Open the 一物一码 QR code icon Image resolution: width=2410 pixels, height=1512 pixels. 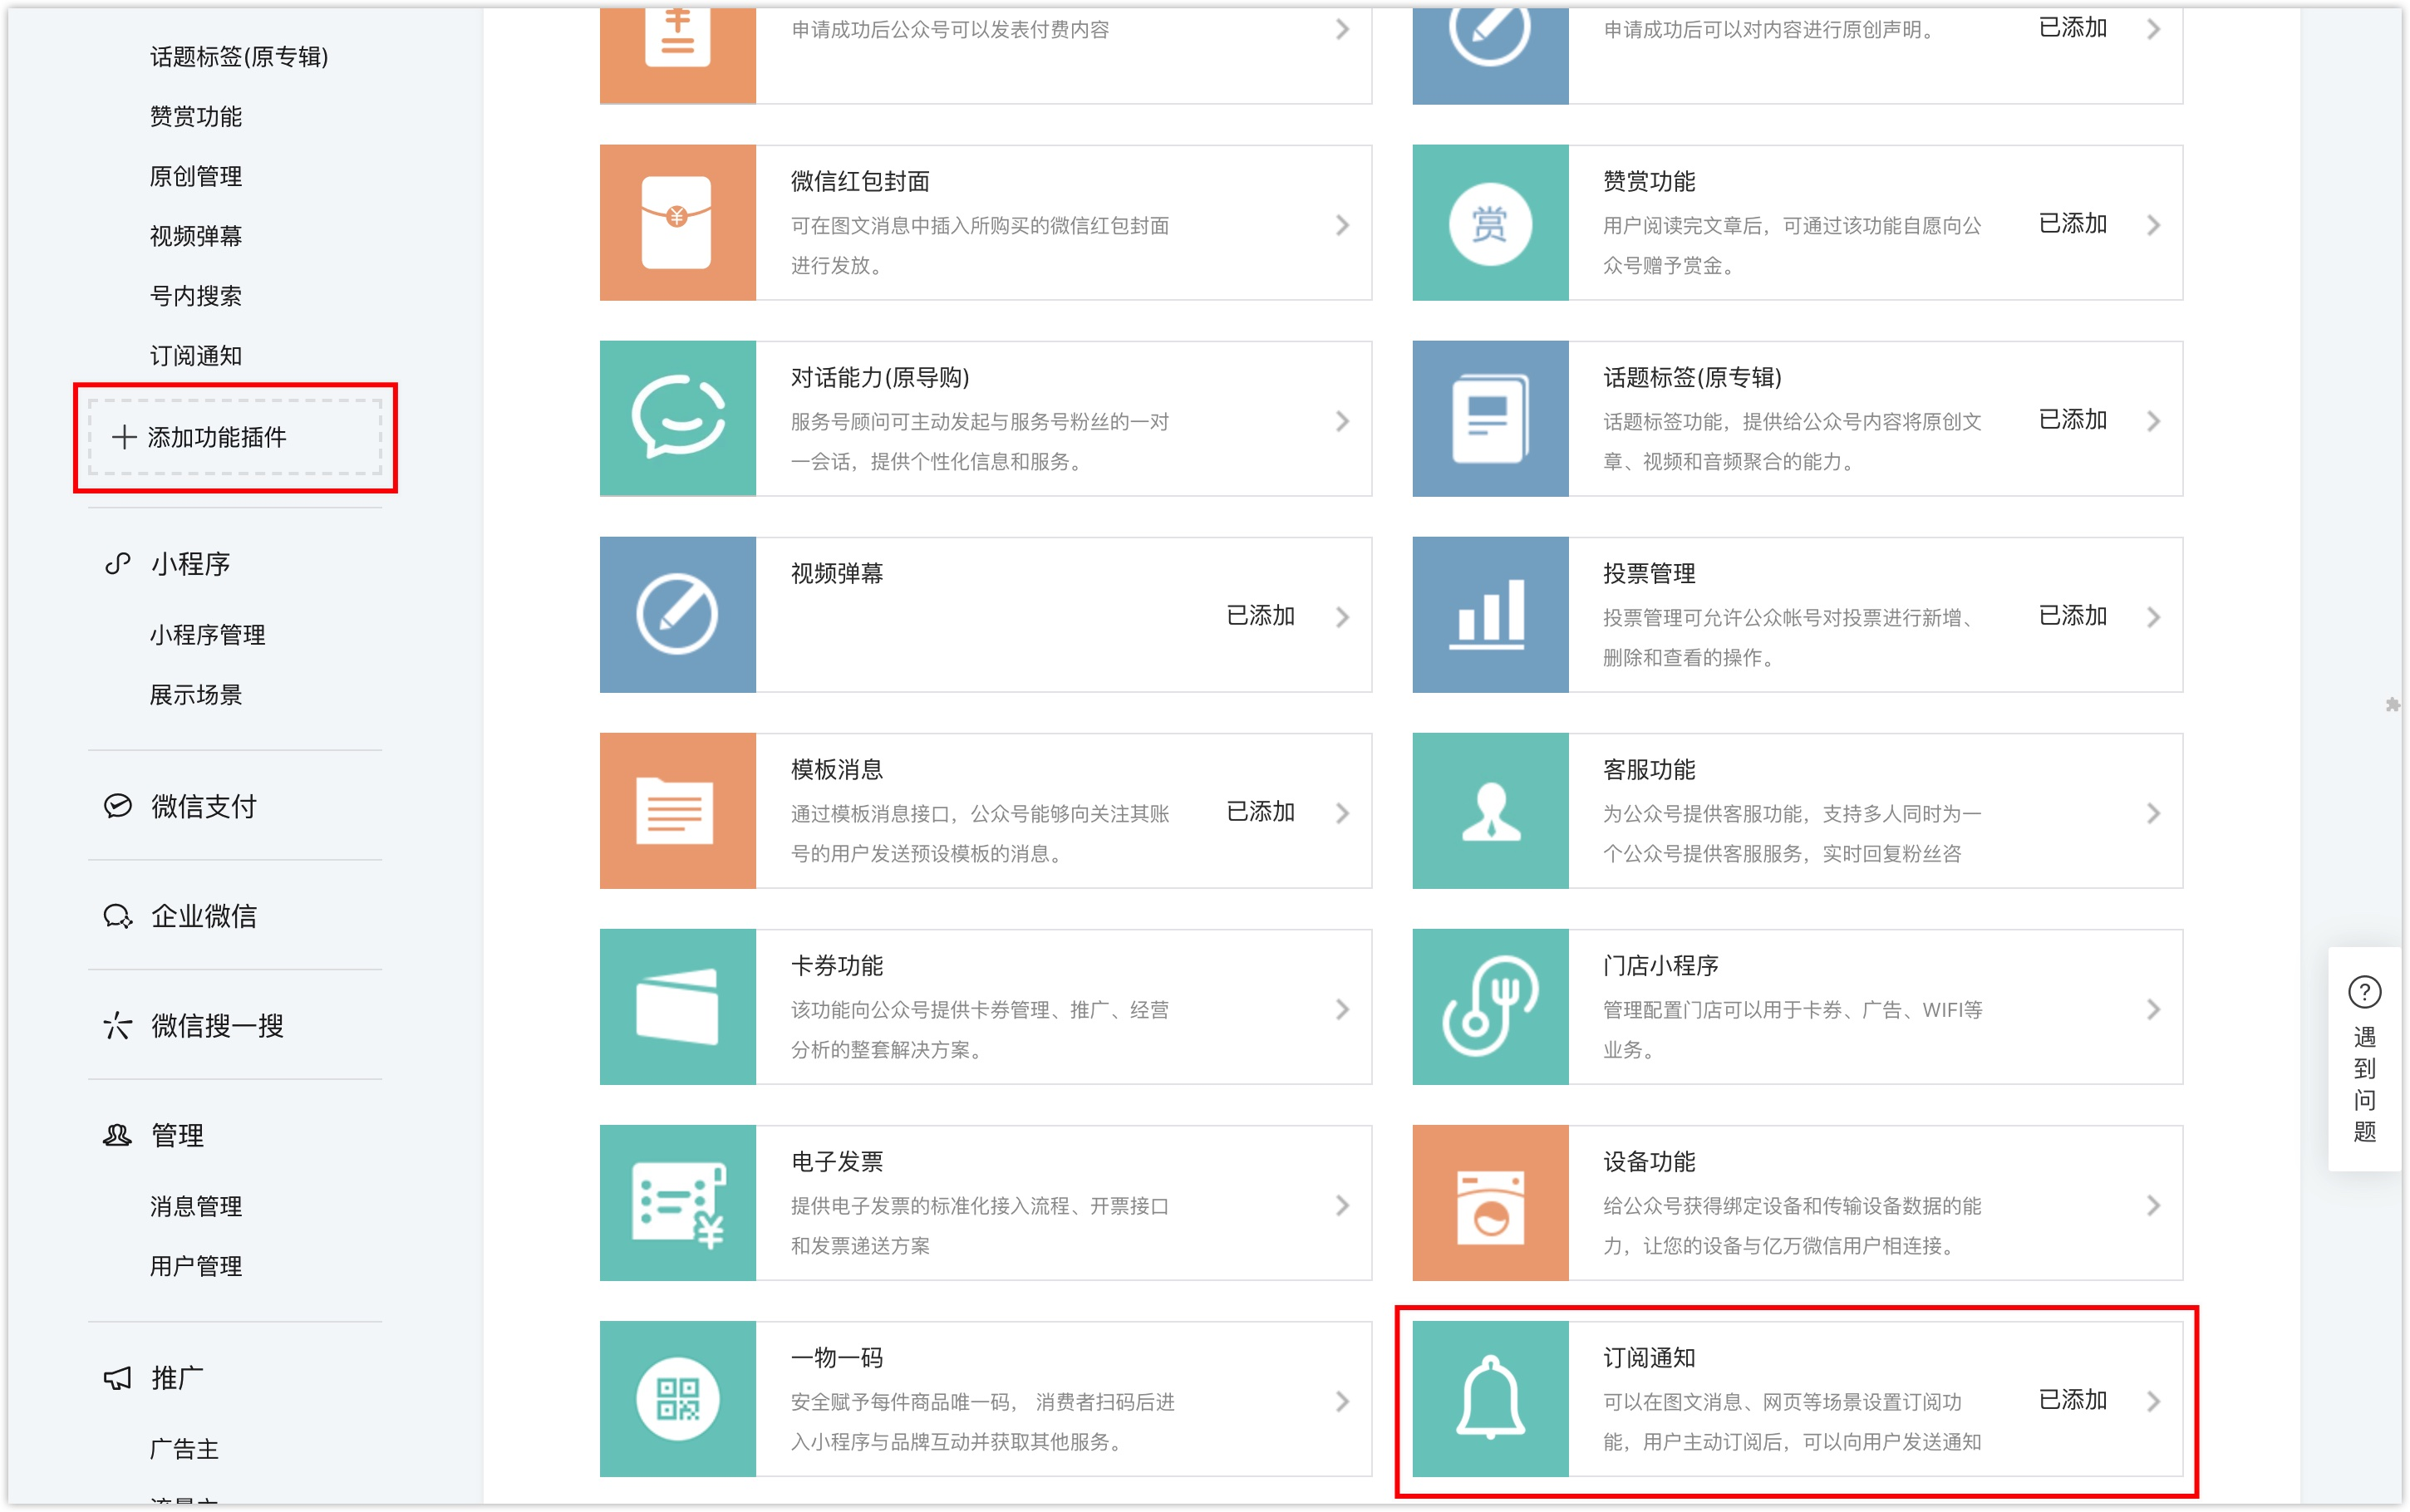pos(677,1398)
